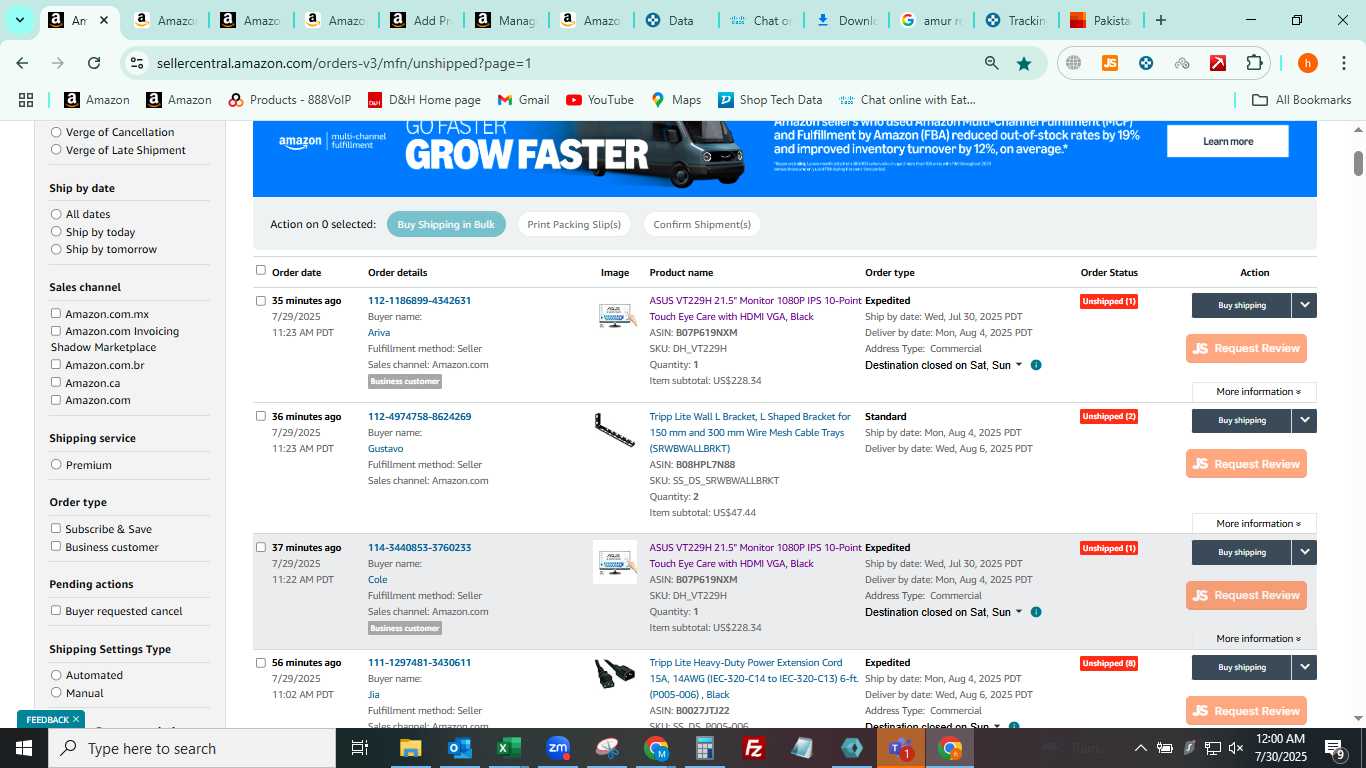Open the globe extension icon in toolbar
The image size is (1366, 768).
[1073, 63]
